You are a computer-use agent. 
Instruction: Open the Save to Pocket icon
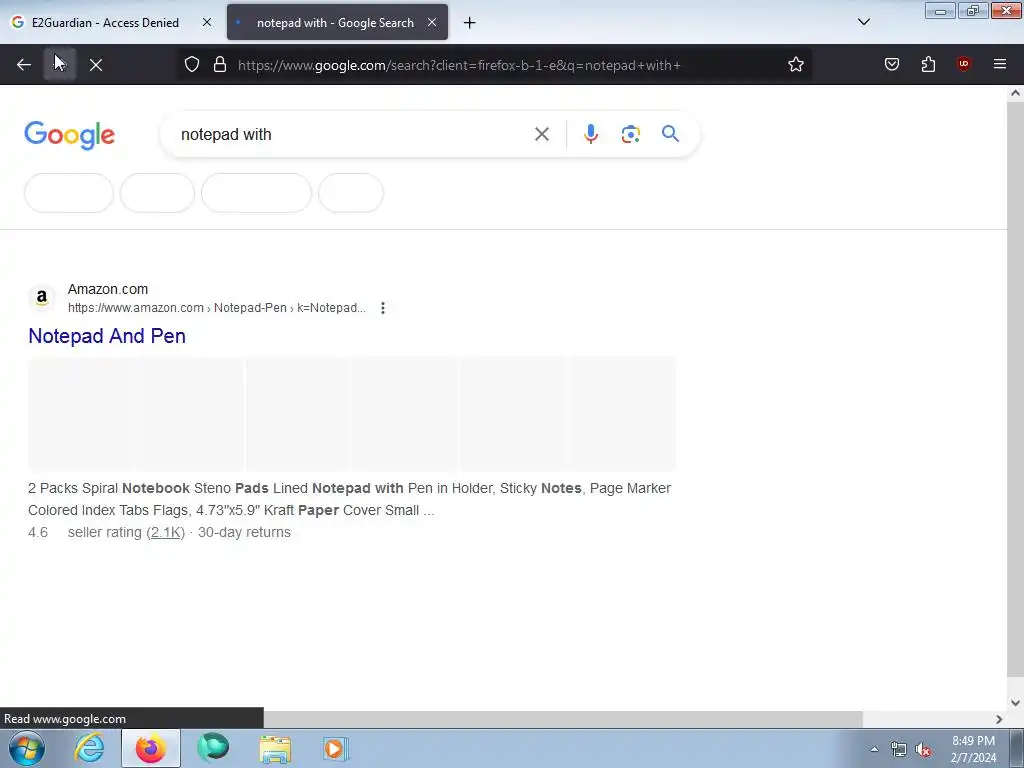pos(892,65)
